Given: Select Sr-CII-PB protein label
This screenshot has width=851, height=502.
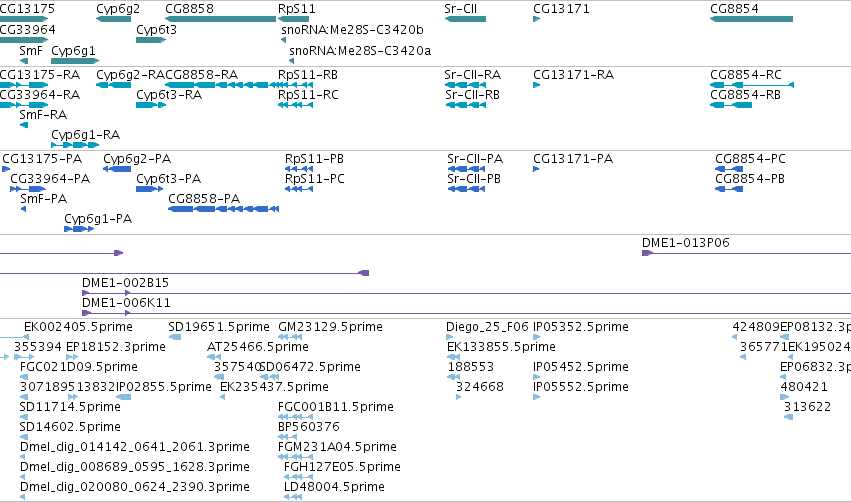Looking at the screenshot, I should click(x=474, y=179).
